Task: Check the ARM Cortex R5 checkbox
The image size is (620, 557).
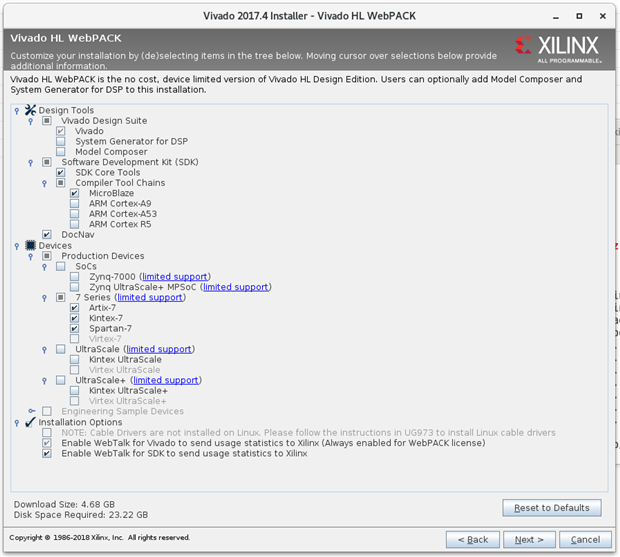Action: tap(74, 224)
